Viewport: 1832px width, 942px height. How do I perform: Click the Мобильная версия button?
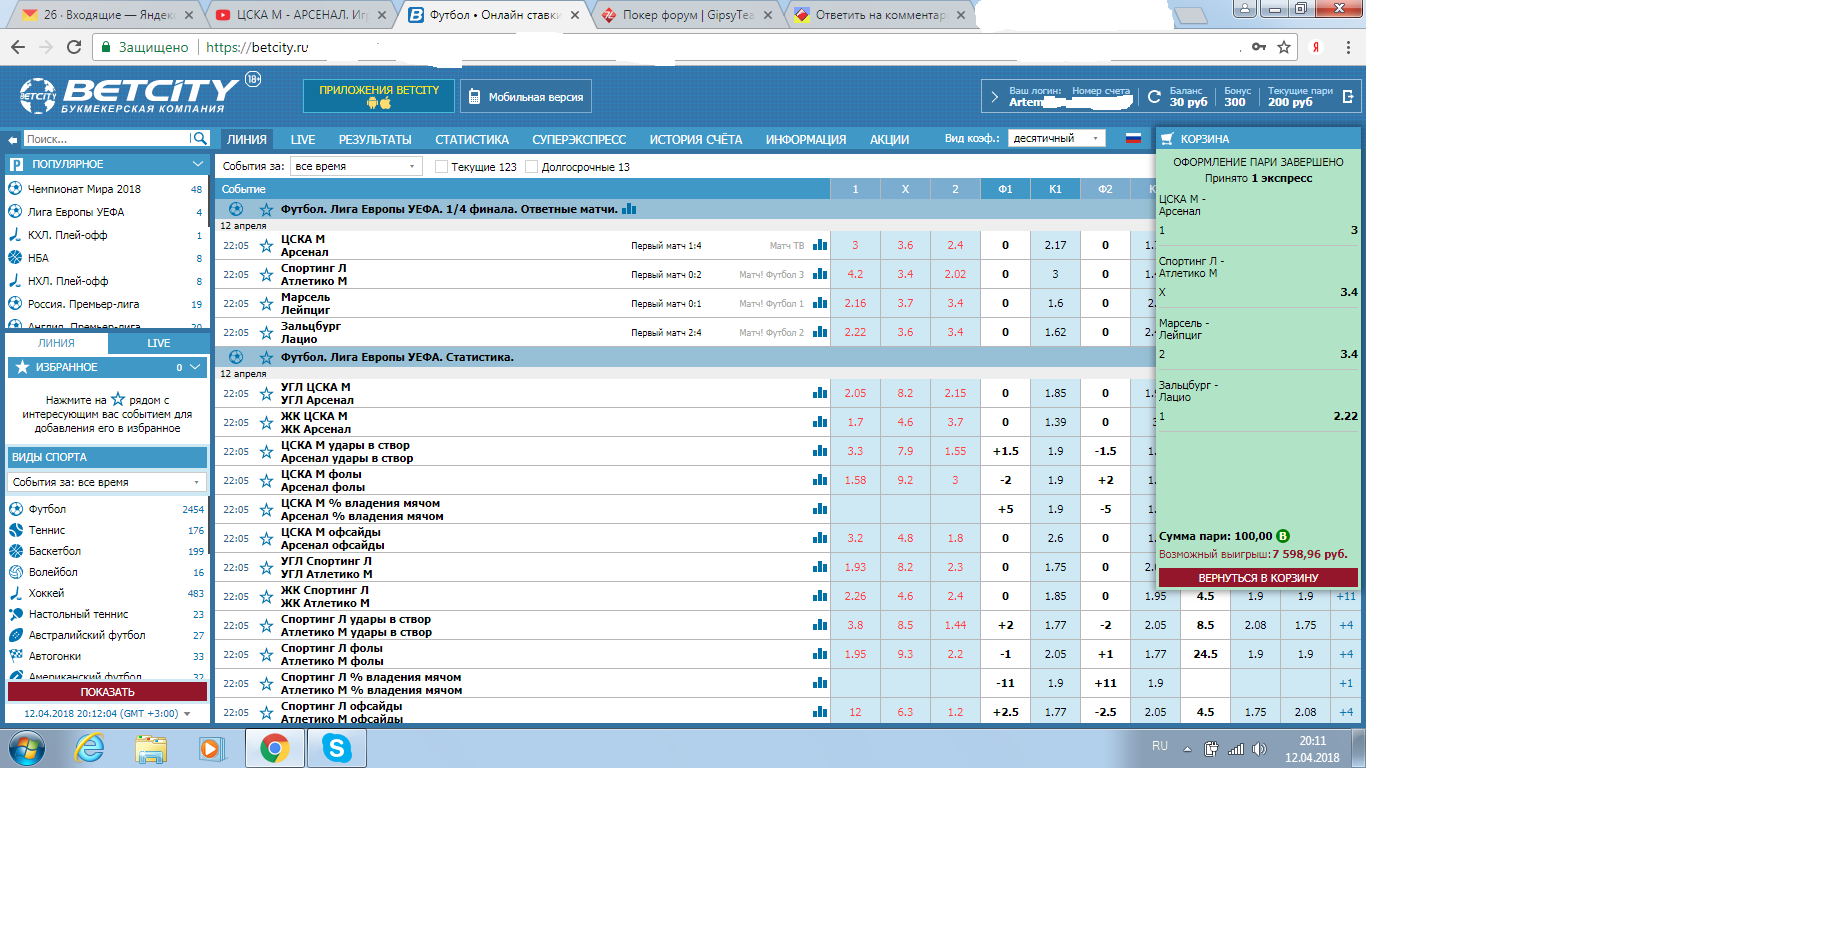click(526, 96)
